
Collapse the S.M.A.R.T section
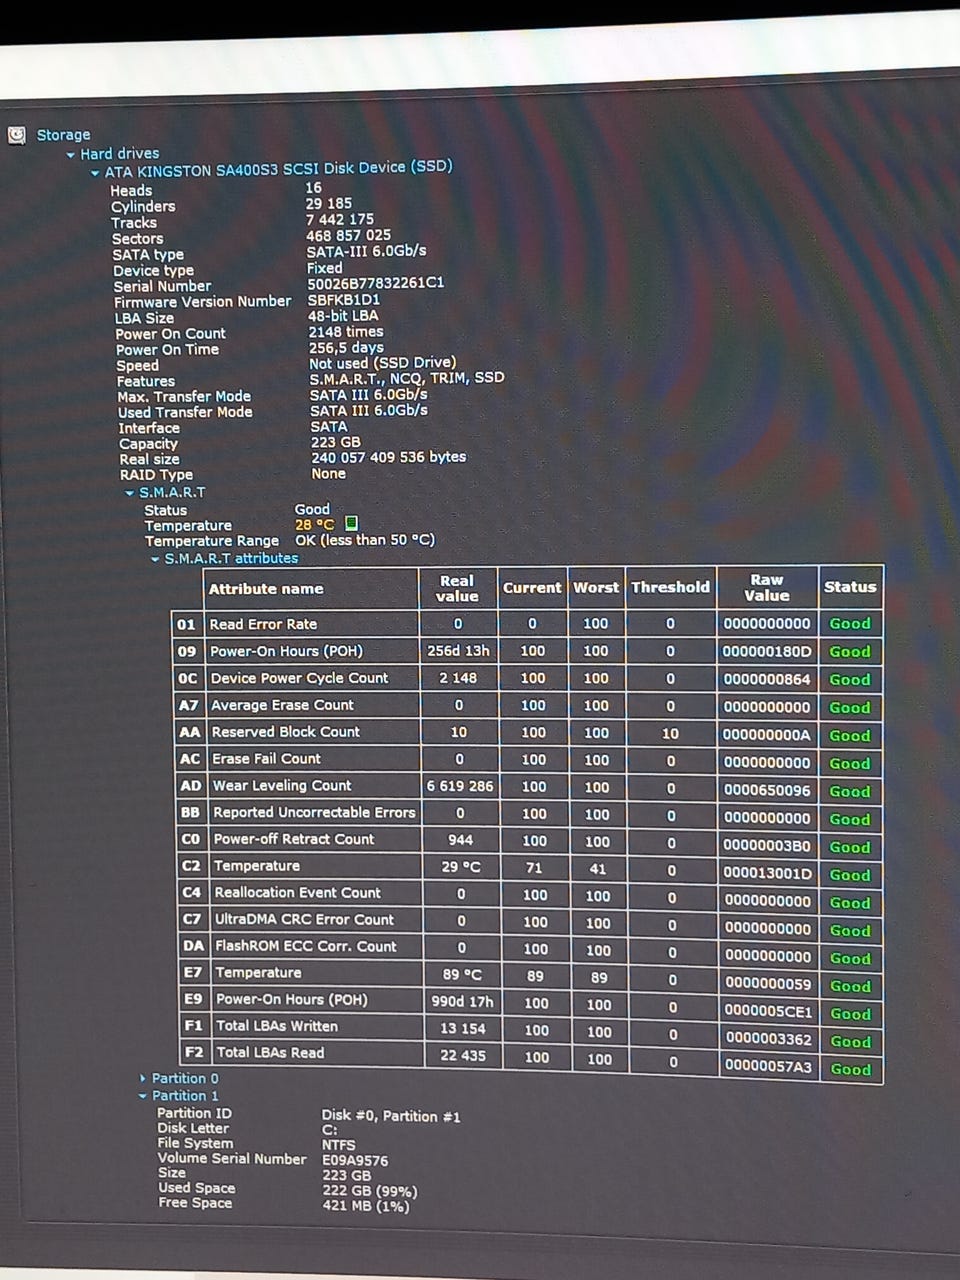(x=130, y=493)
